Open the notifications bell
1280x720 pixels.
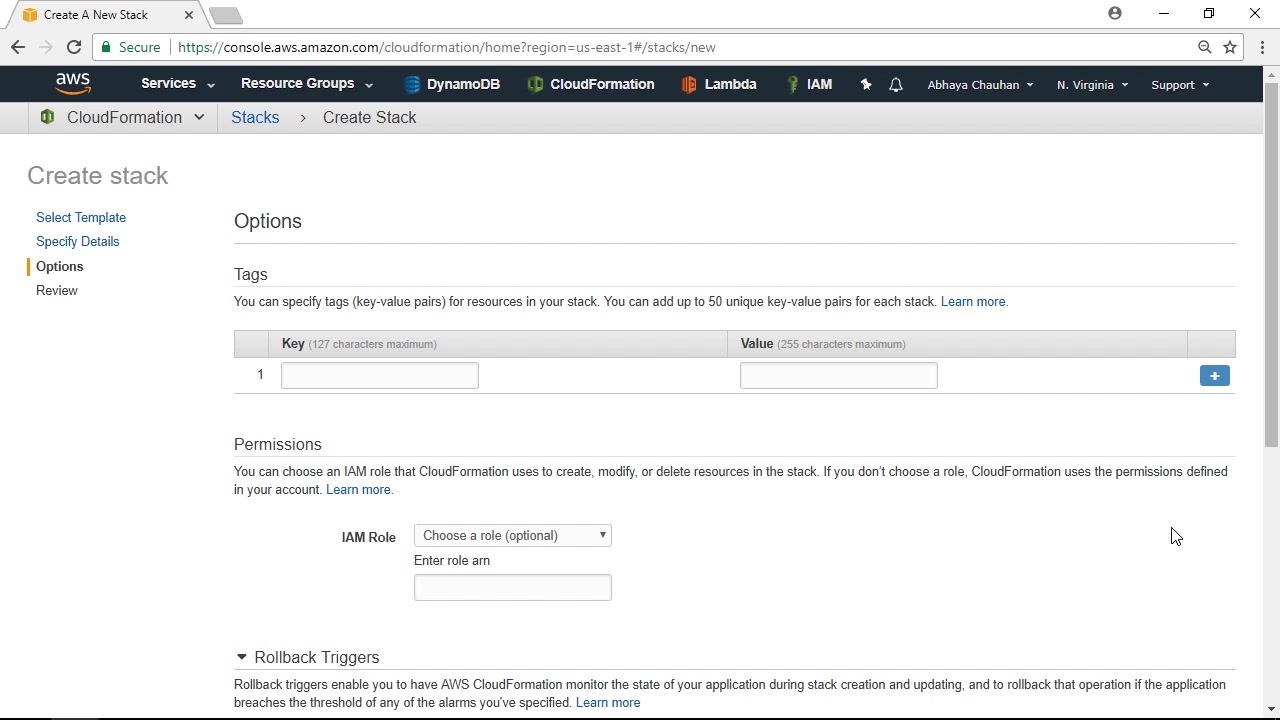point(896,85)
